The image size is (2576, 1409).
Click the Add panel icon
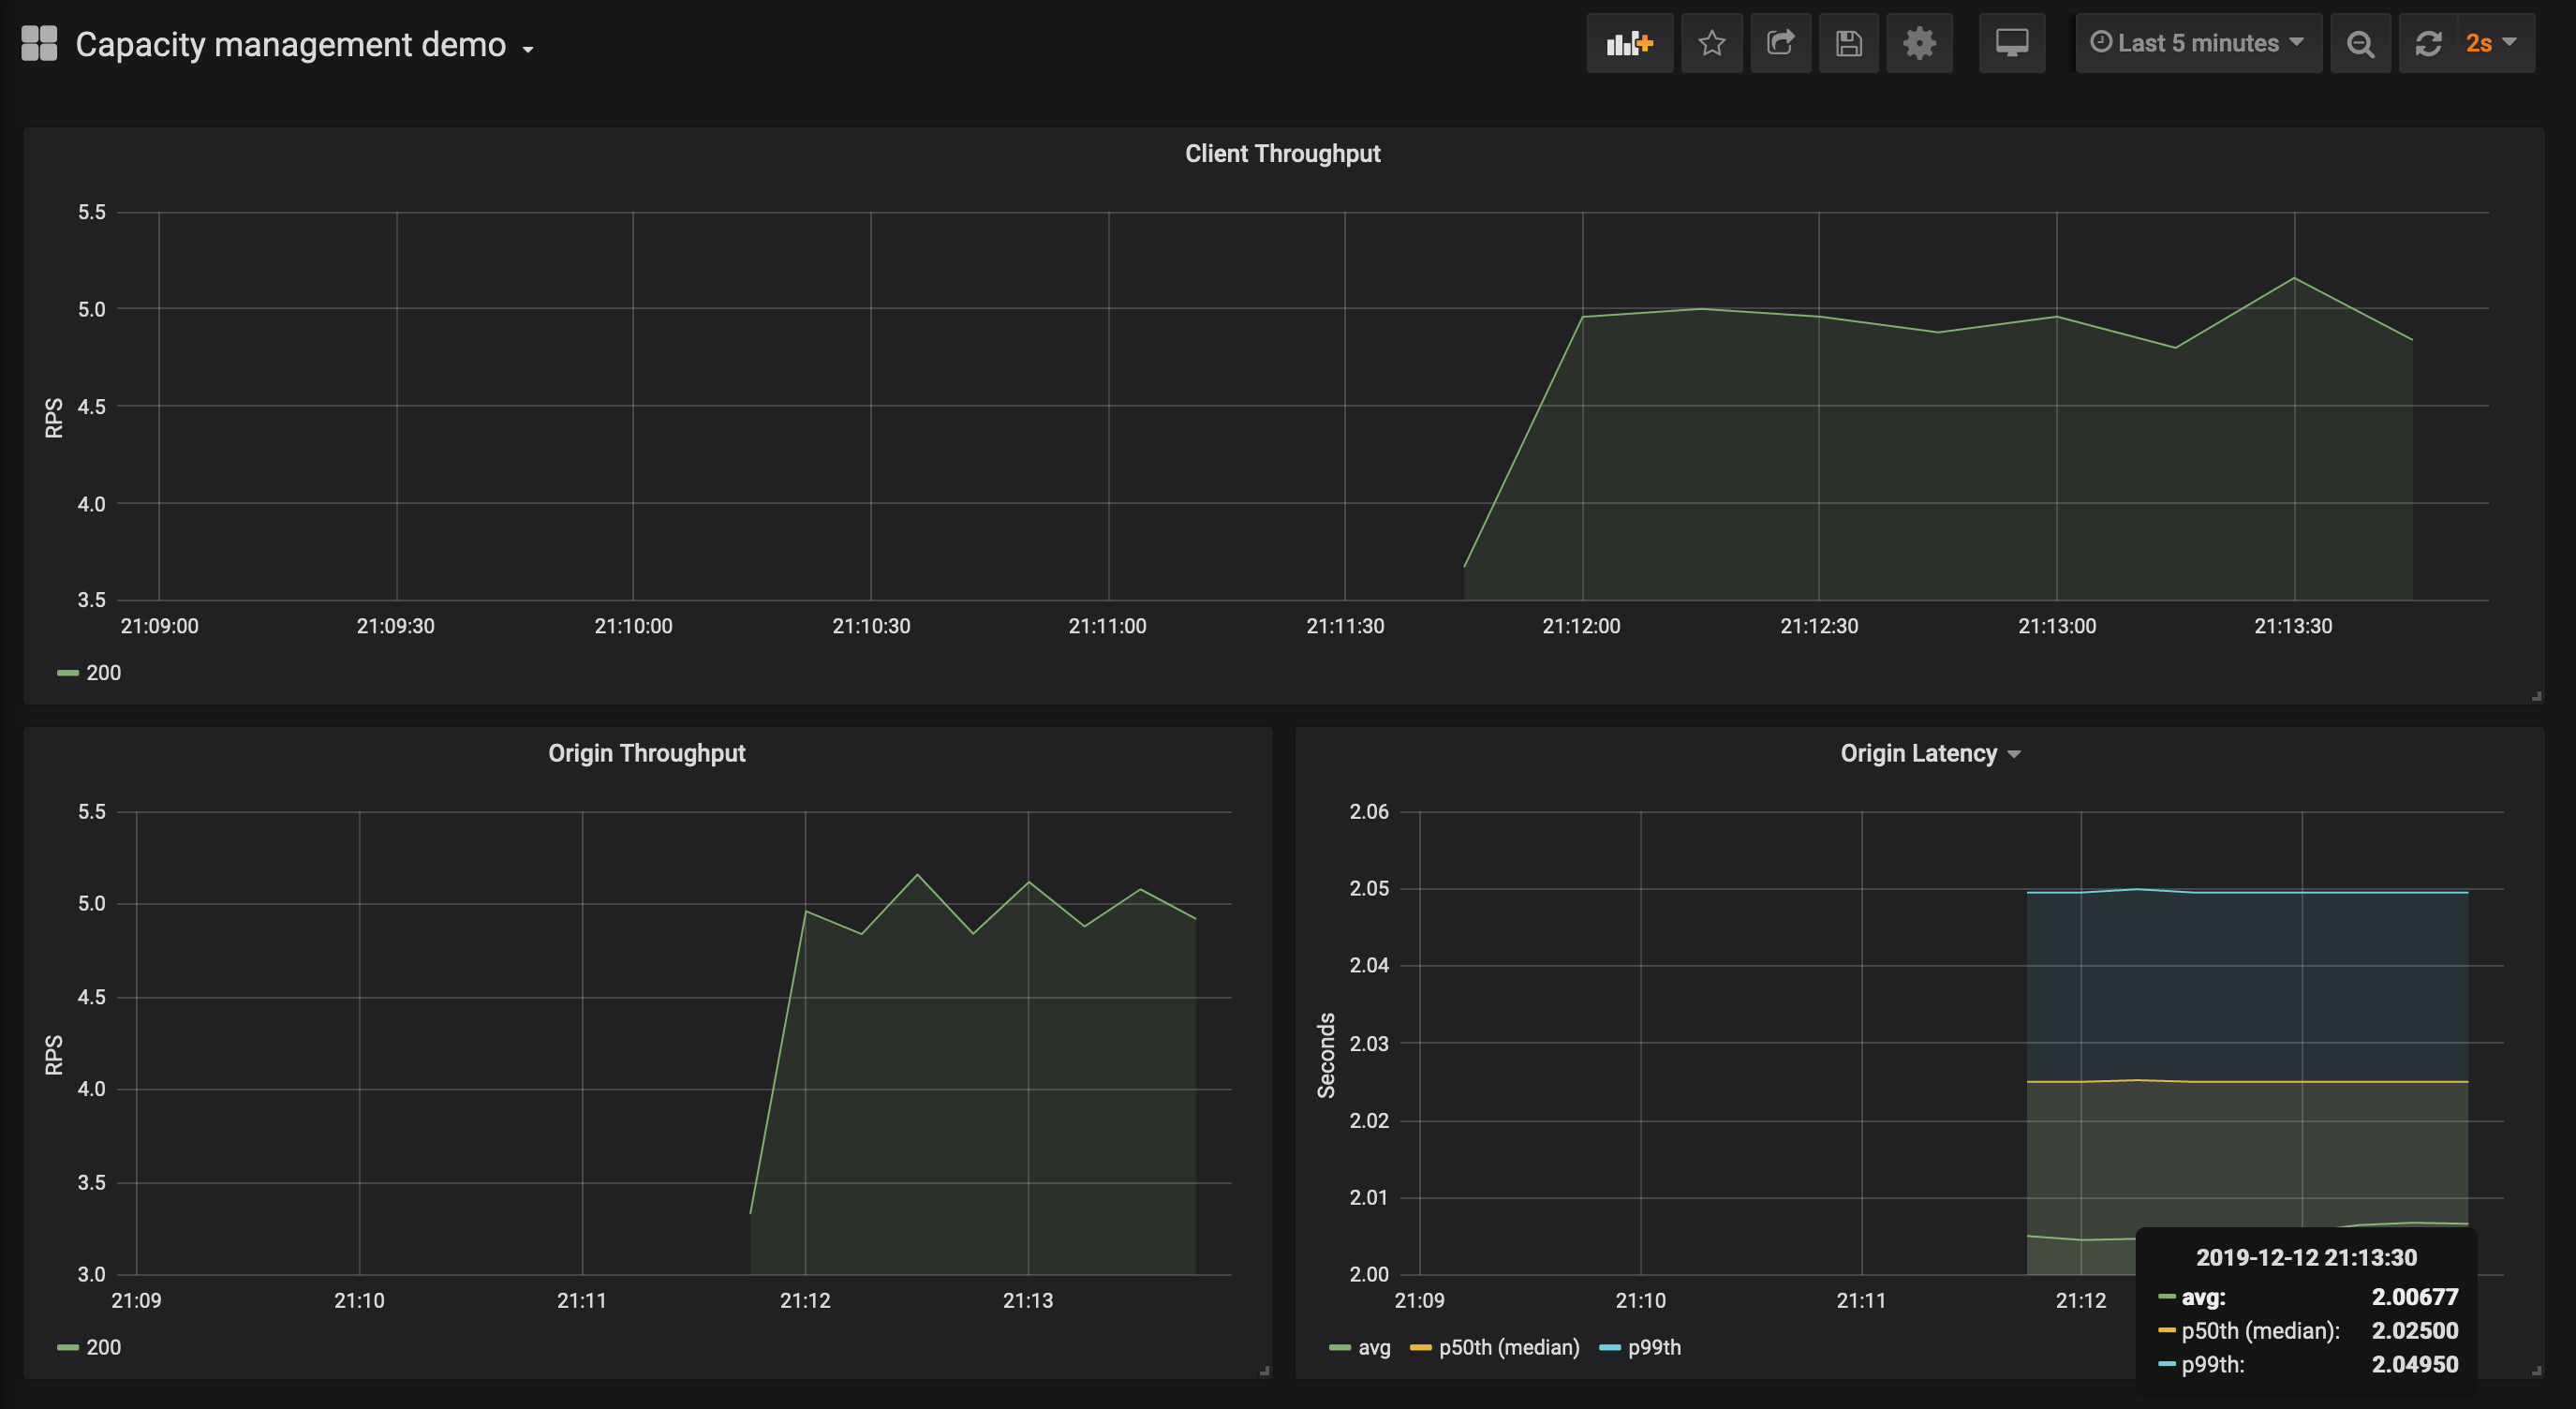point(1629,43)
